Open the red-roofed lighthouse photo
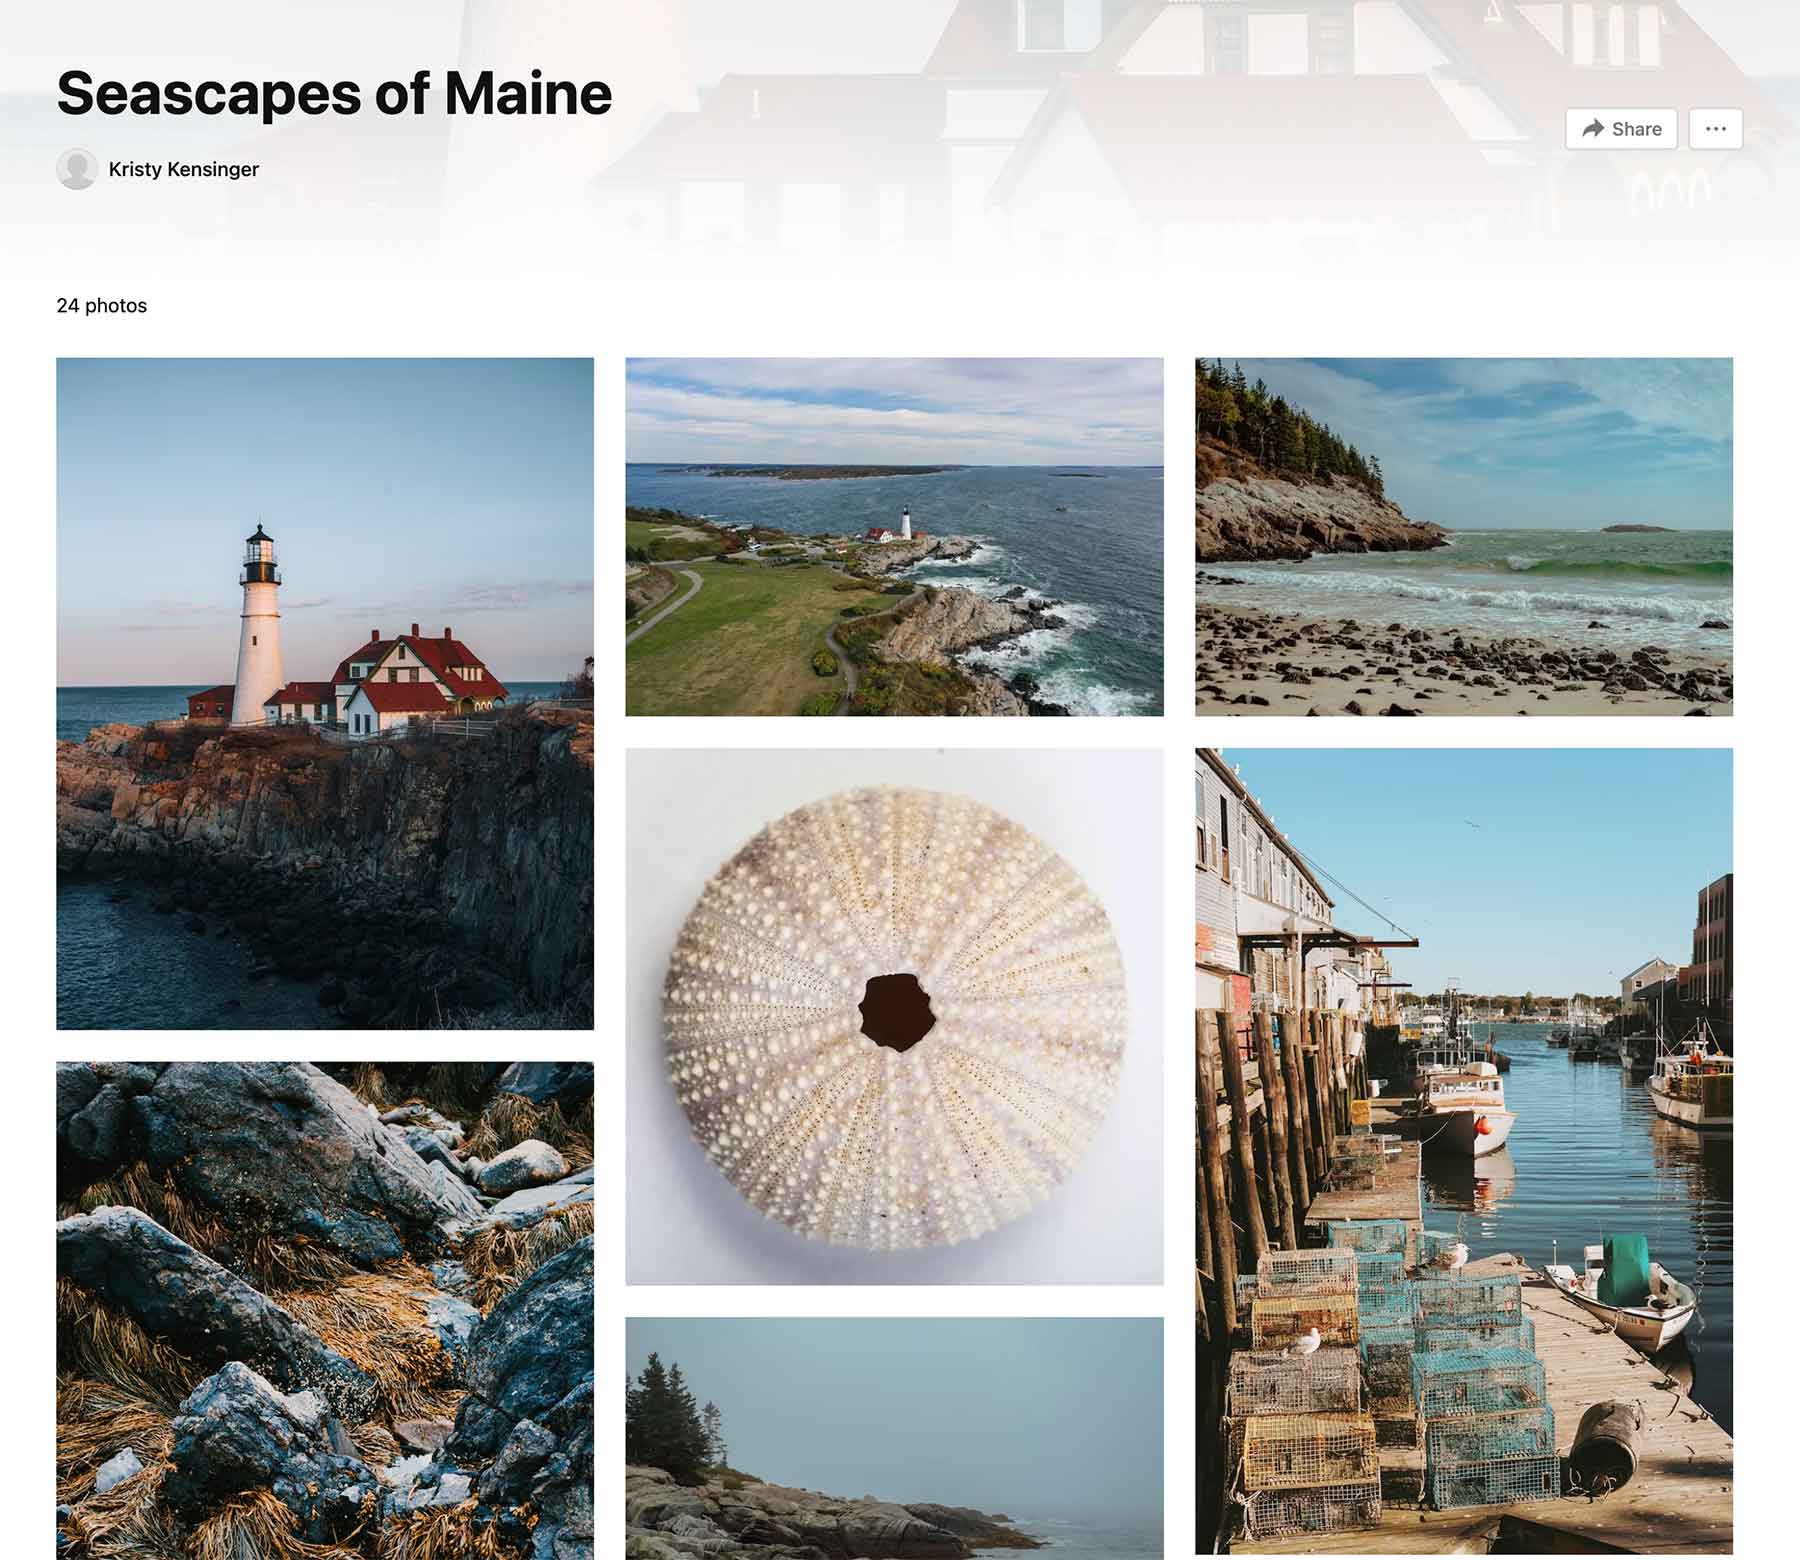 (x=325, y=694)
